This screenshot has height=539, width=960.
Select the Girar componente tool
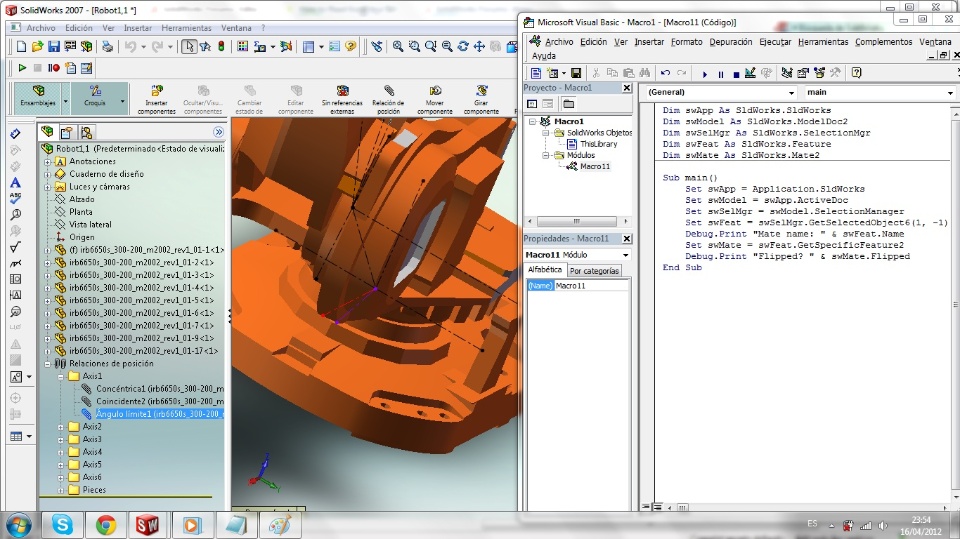tap(481, 99)
